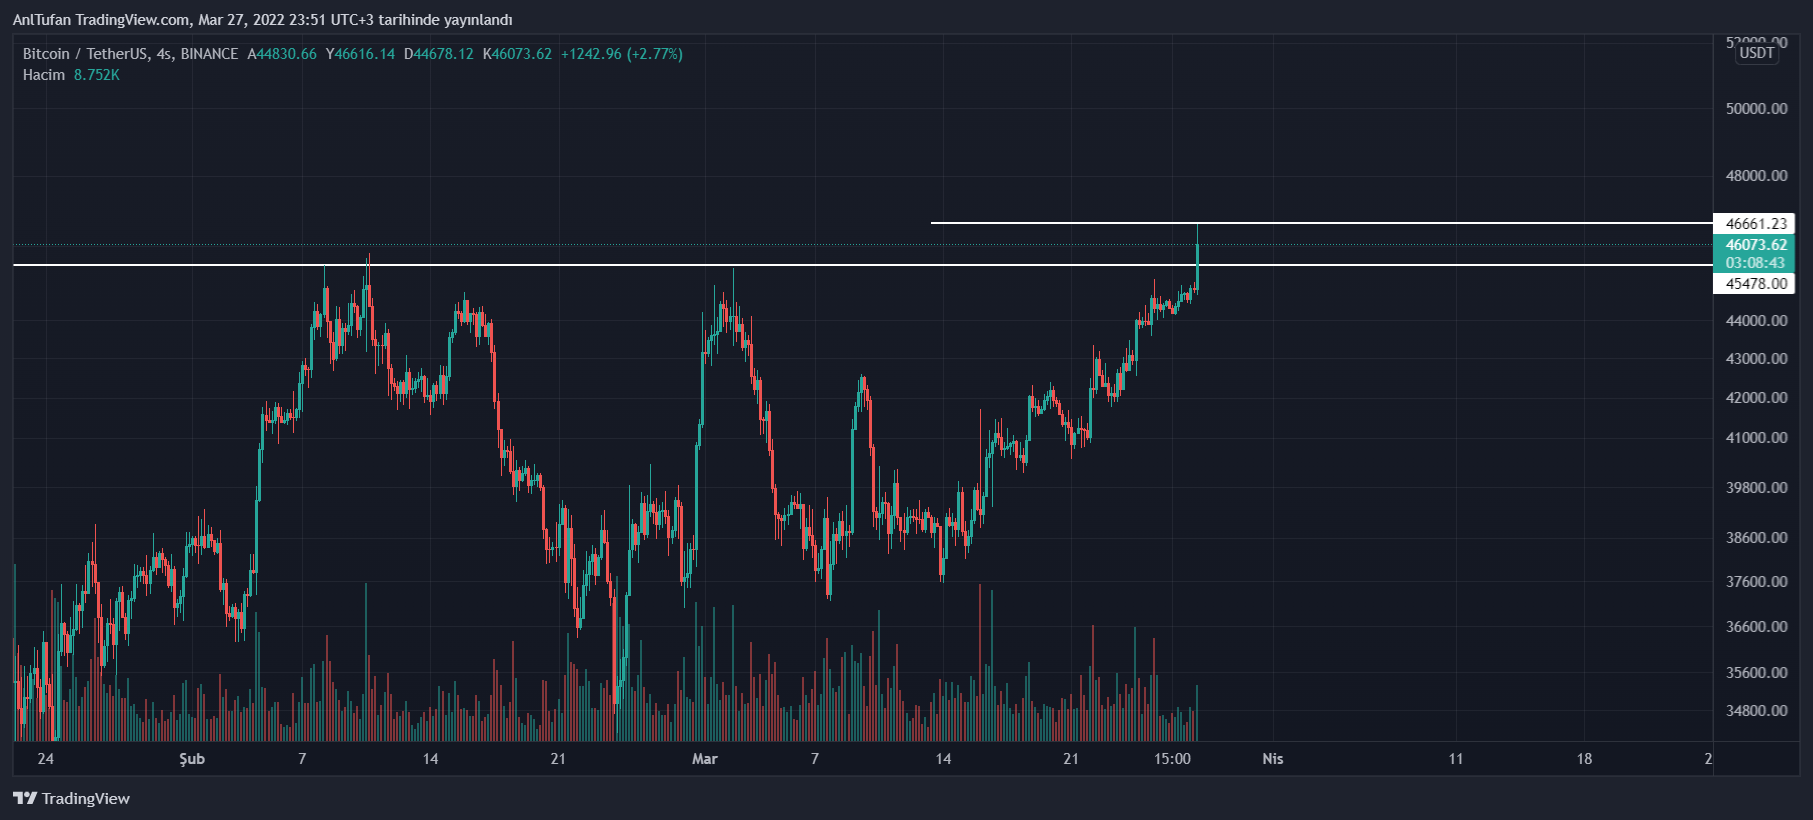Click the Mar month label on the time axis

pos(705,759)
